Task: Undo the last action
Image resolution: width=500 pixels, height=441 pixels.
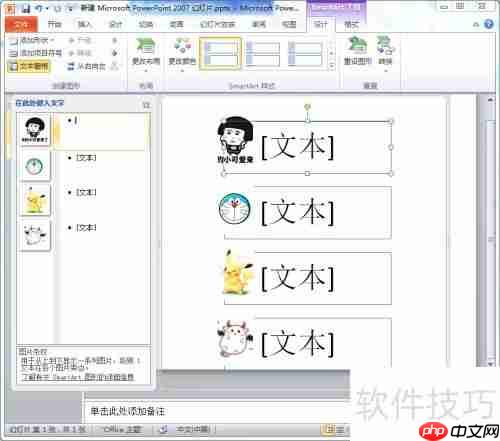Action: click(x=39, y=9)
